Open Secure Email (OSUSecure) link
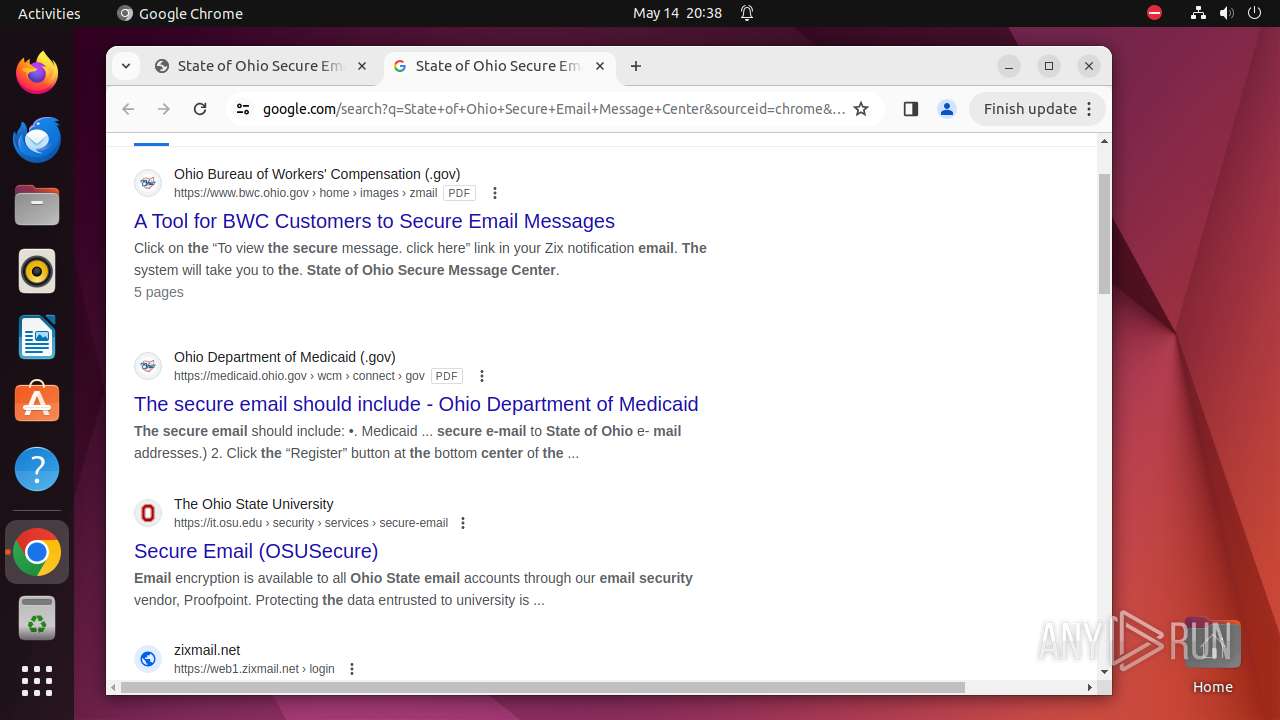1280x720 pixels. coord(256,551)
